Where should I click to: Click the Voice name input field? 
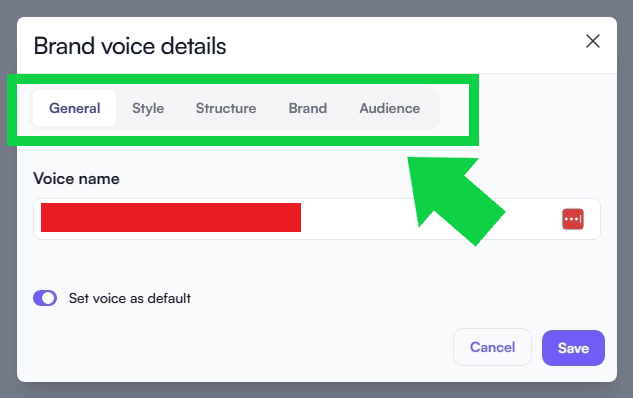[x=317, y=219]
